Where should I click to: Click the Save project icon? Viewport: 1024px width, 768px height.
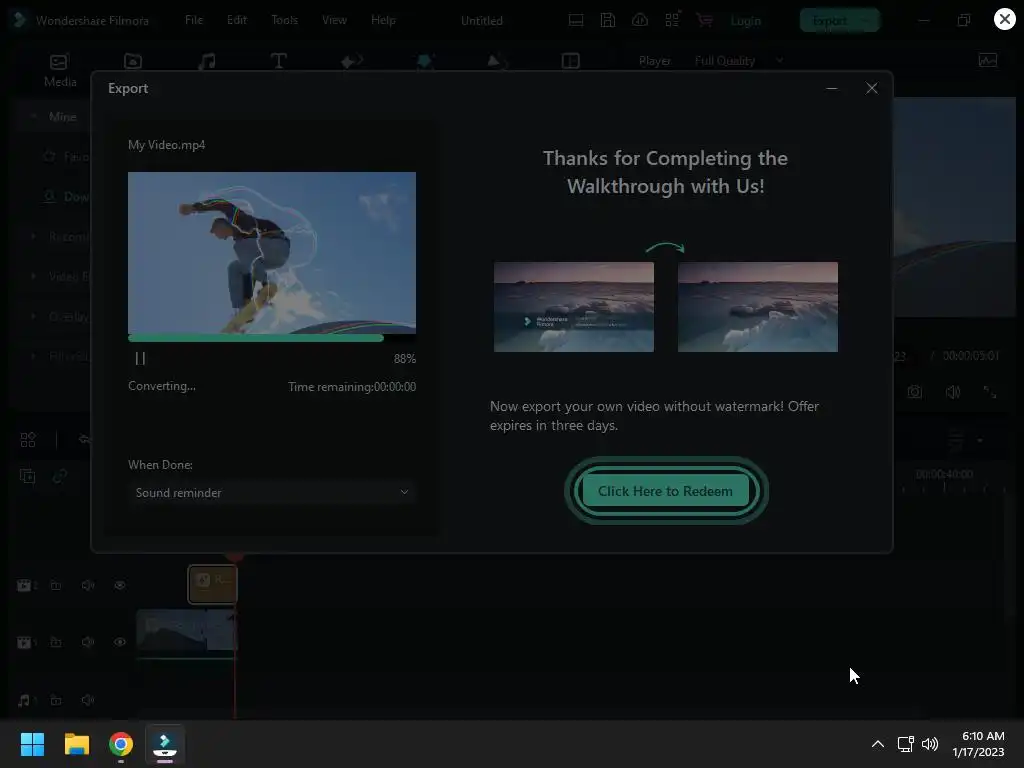coord(608,20)
